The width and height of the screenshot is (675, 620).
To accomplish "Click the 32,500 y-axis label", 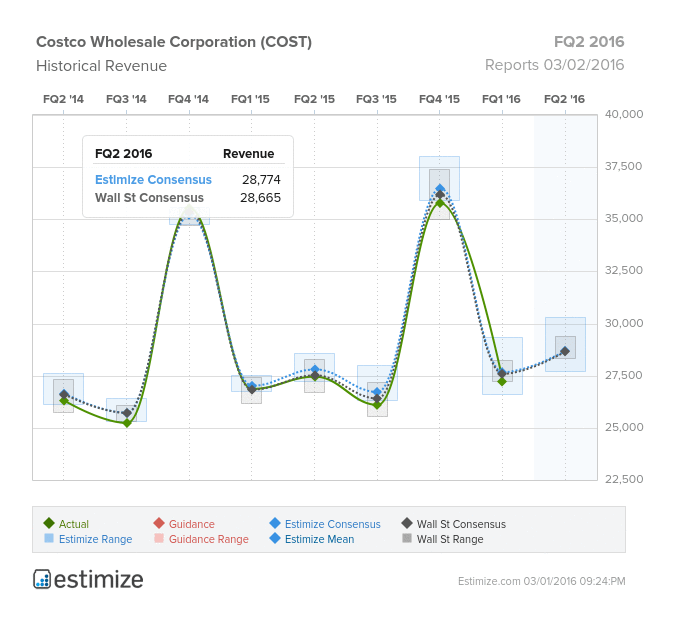I will tap(624, 270).
